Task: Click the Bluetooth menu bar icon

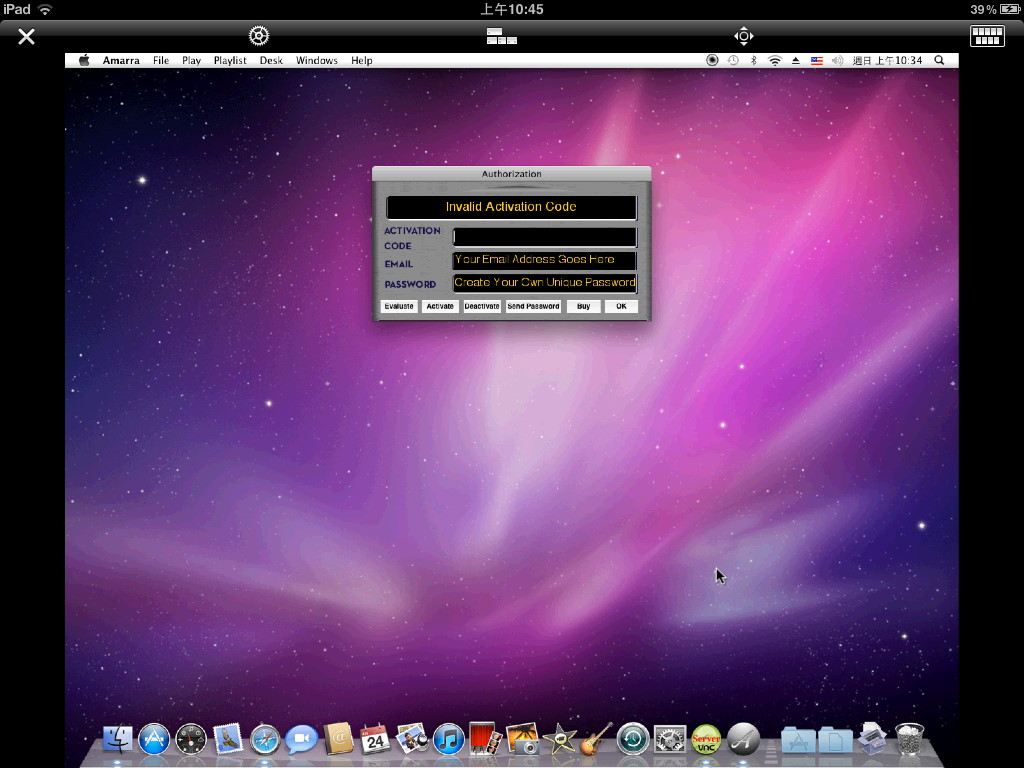Action: [x=754, y=60]
